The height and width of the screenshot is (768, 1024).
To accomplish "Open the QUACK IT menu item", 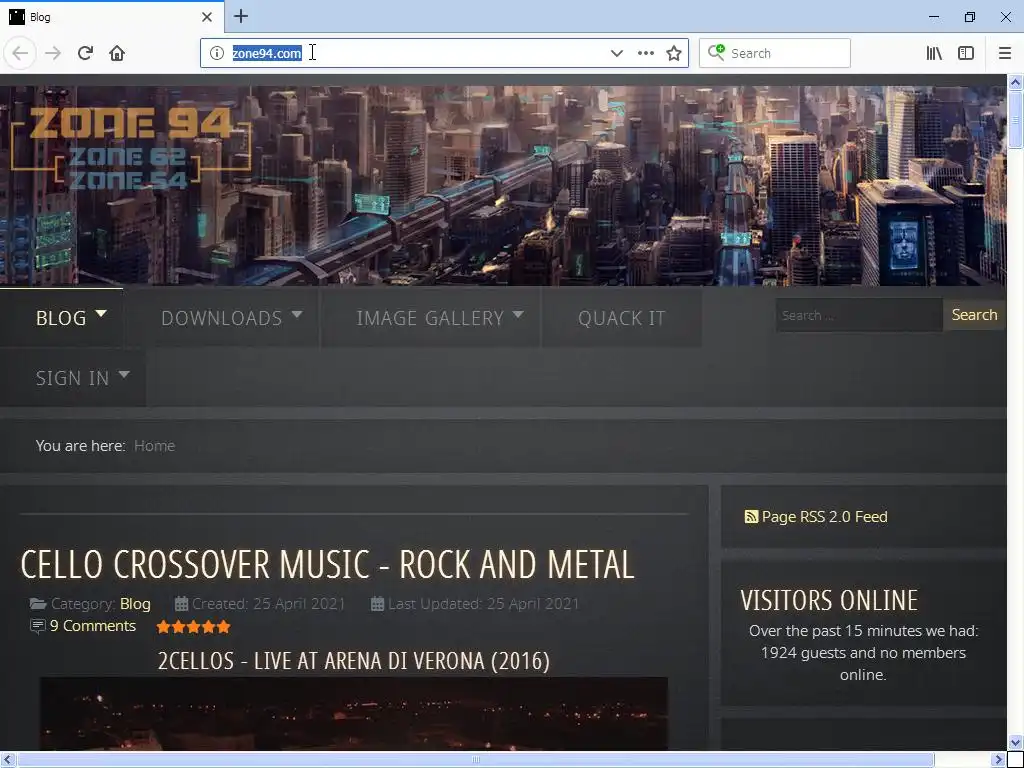I will pos(621,318).
